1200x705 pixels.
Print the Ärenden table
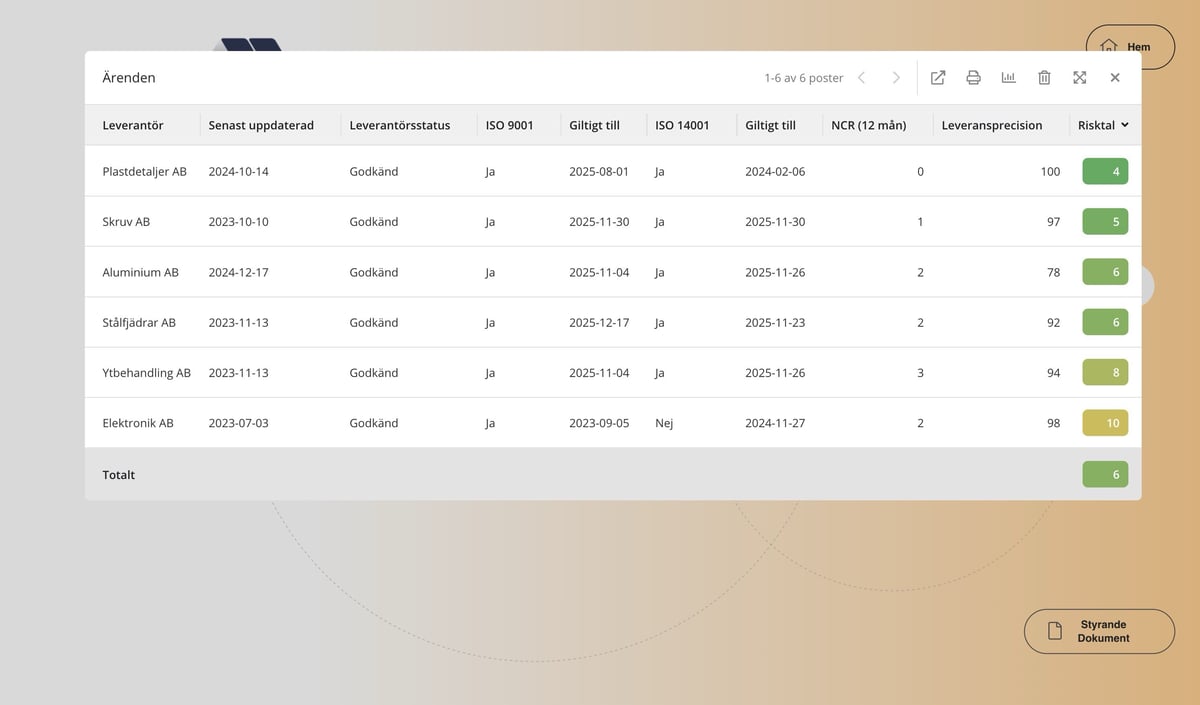point(973,78)
